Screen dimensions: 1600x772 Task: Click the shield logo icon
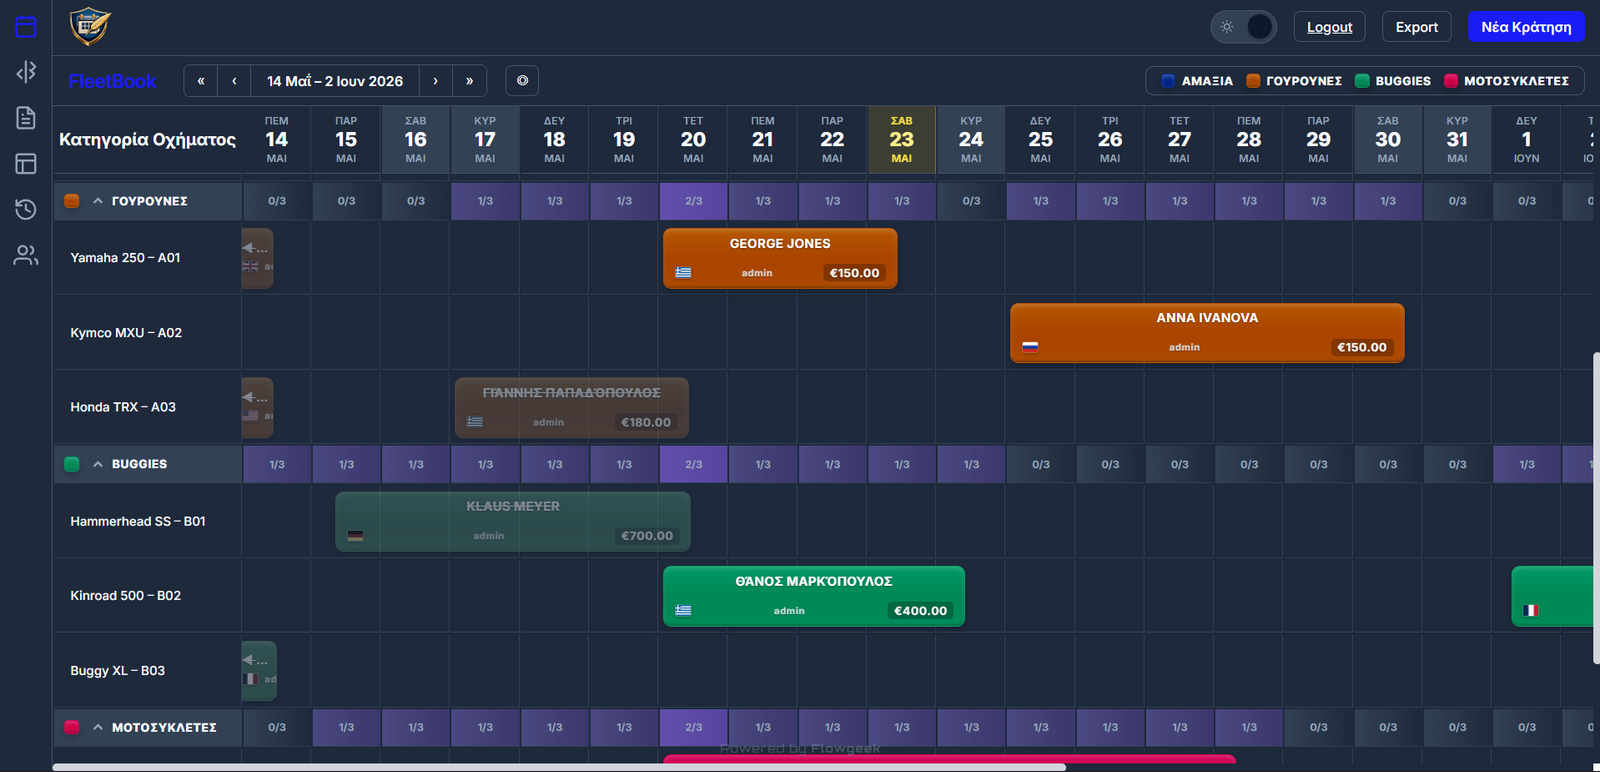(90, 26)
